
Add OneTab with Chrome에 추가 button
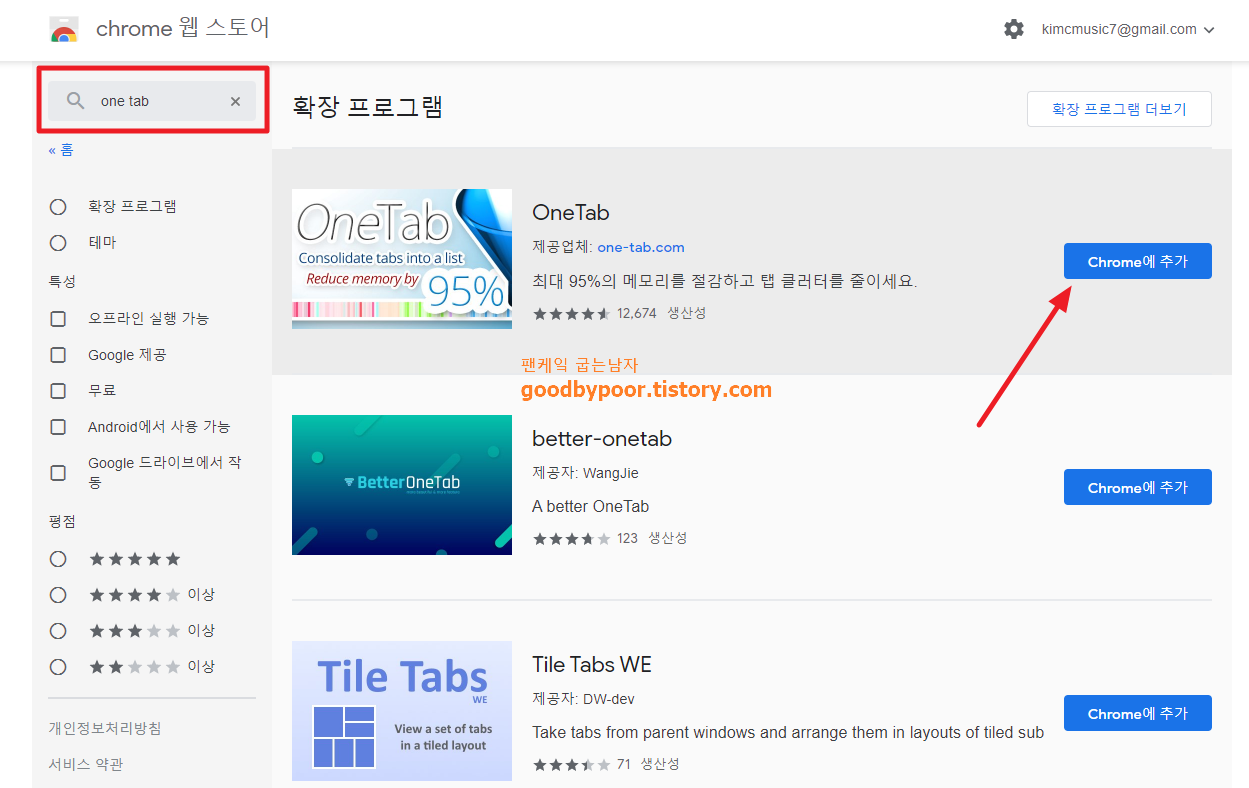[1138, 261]
